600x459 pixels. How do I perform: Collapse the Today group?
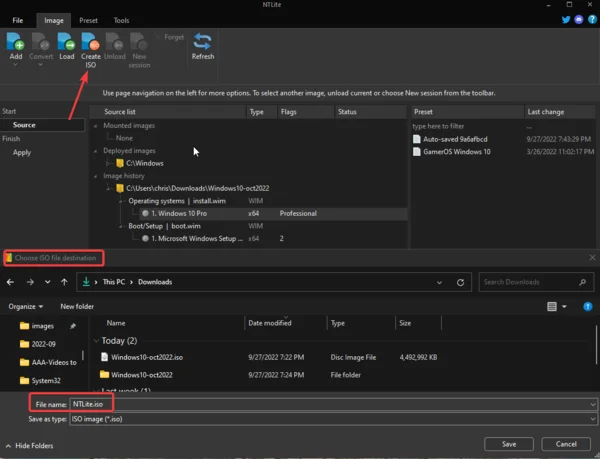96,341
